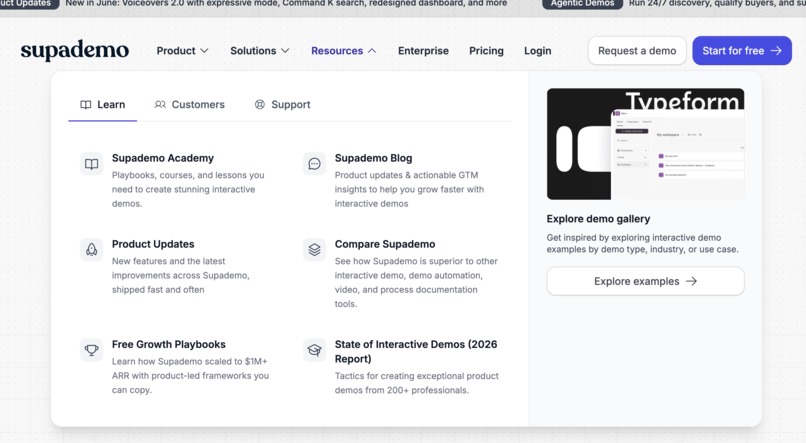Click the Start for free button
The width and height of the screenshot is (806, 443).
[742, 50]
